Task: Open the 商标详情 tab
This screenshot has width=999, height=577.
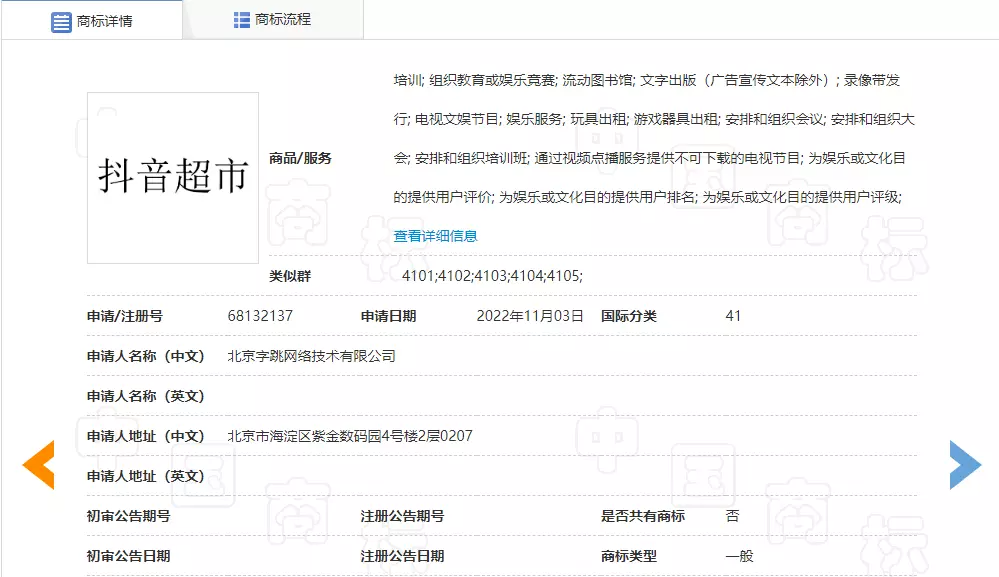Action: click(92, 20)
